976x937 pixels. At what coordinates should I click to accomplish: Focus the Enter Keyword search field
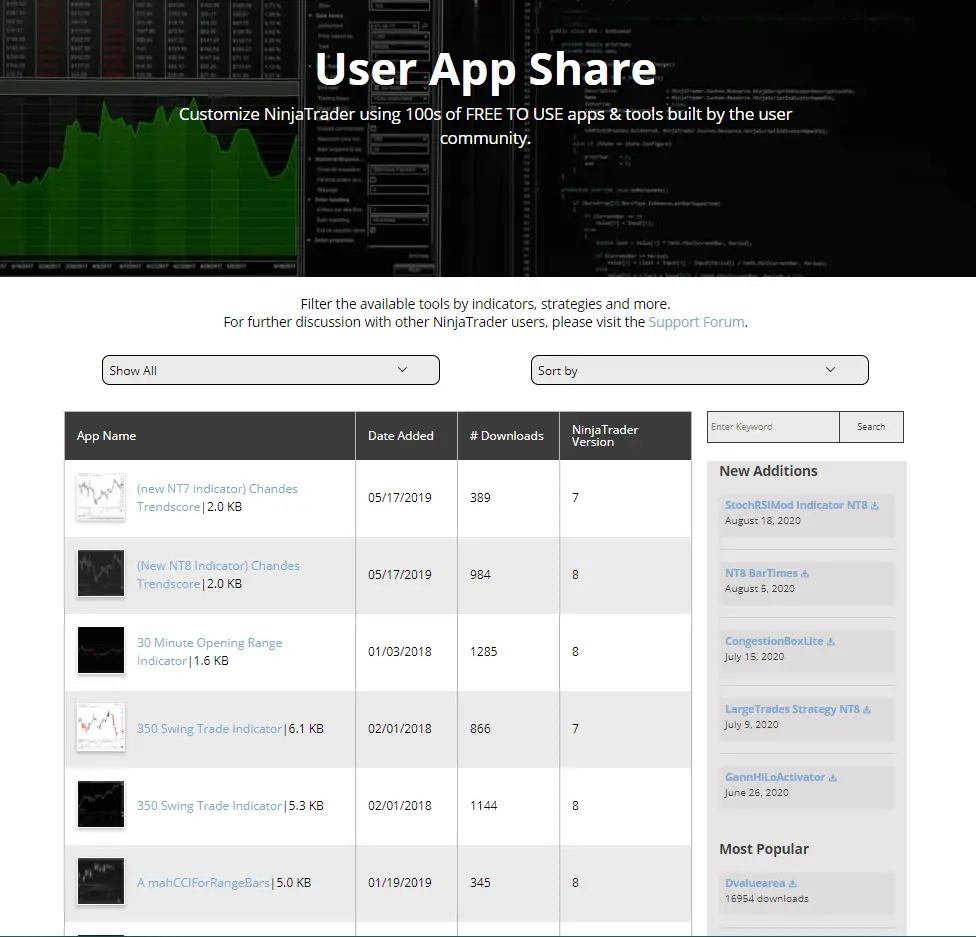773,426
